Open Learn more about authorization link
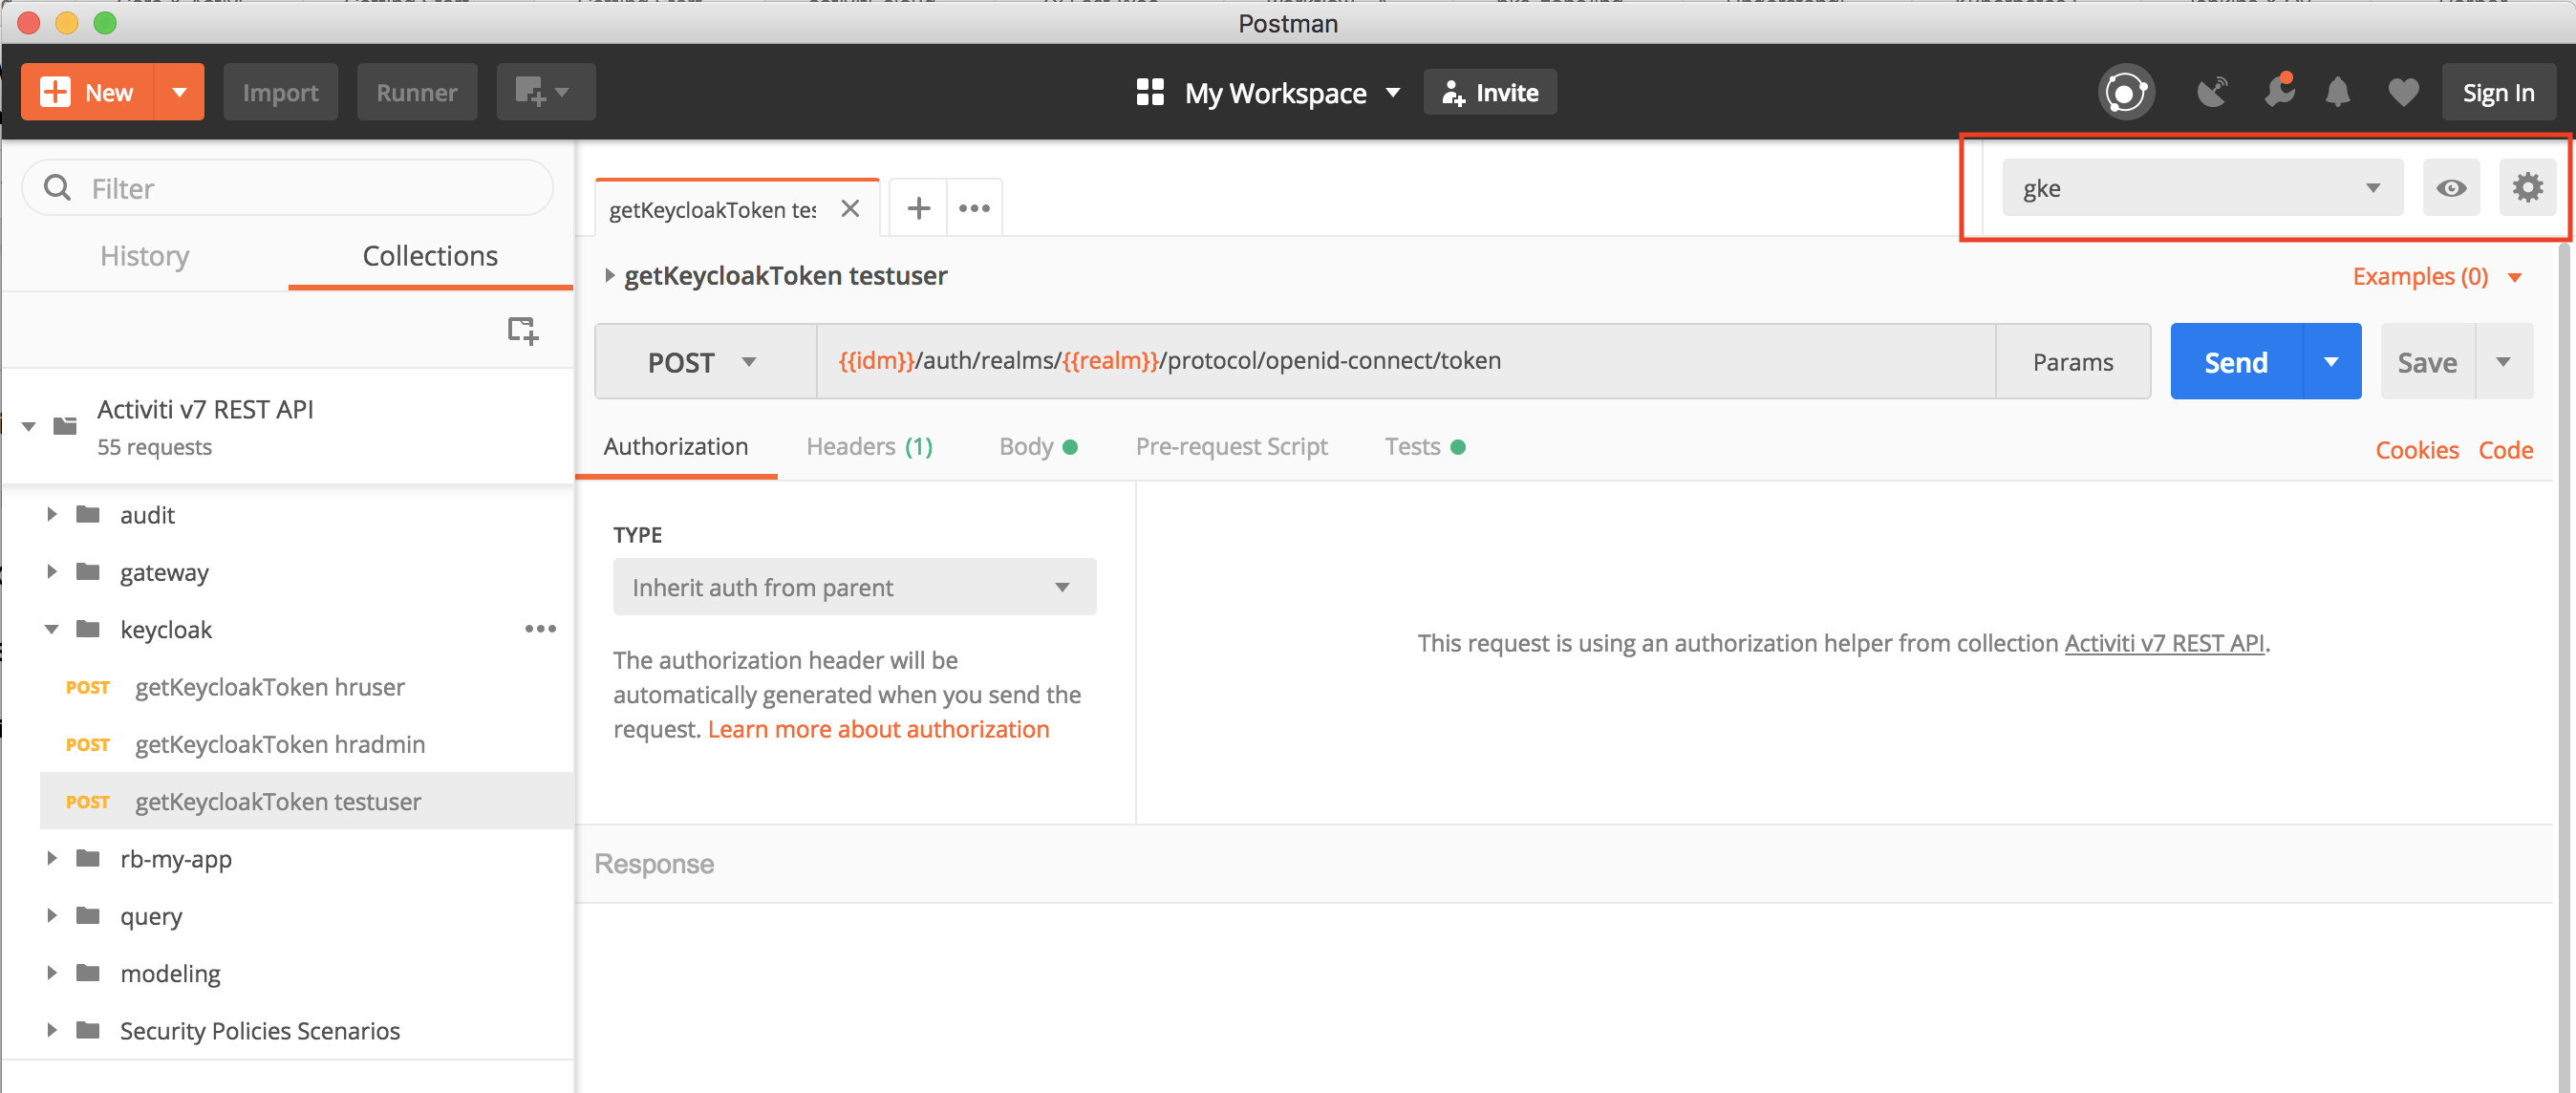The height and width of the screenshot is (1093, 2576). click(x=878, y=729)
